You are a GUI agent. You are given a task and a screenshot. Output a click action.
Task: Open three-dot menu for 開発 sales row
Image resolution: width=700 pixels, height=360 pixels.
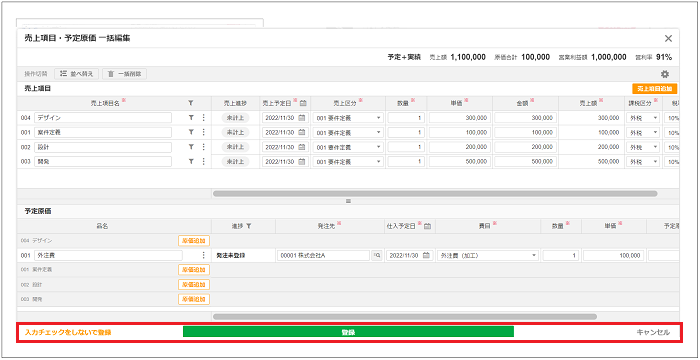coord(204,161)
